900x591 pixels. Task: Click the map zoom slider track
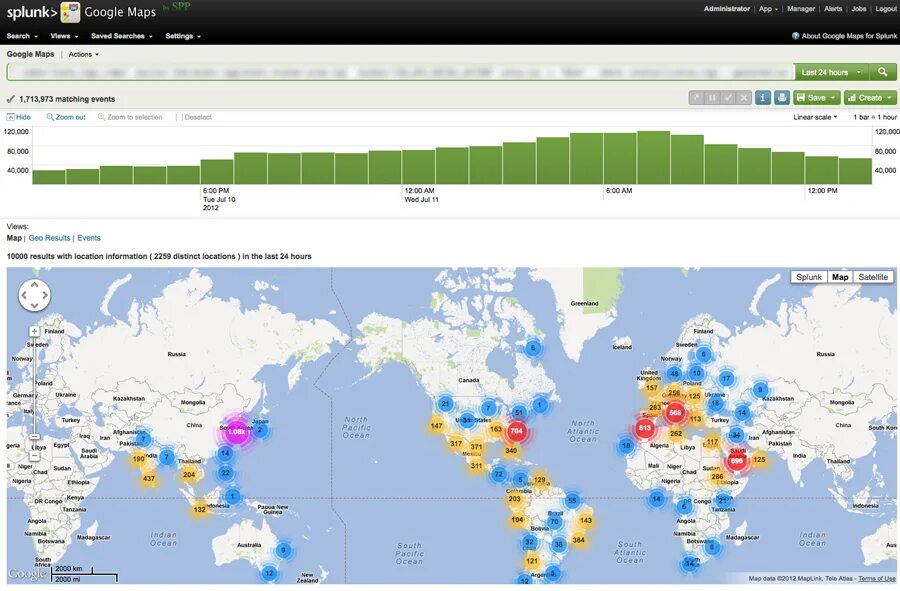34,394
